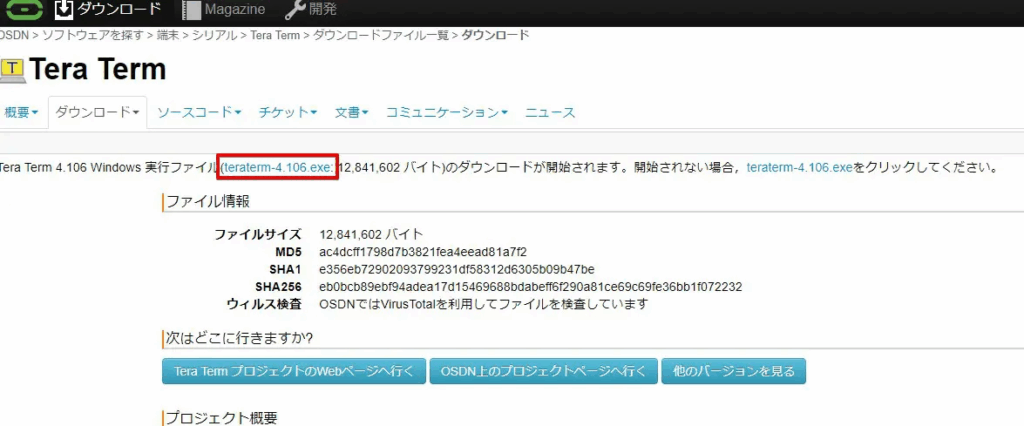1024x426 pixels.
Task: Go to the ニュース tab
Action: 550,113
